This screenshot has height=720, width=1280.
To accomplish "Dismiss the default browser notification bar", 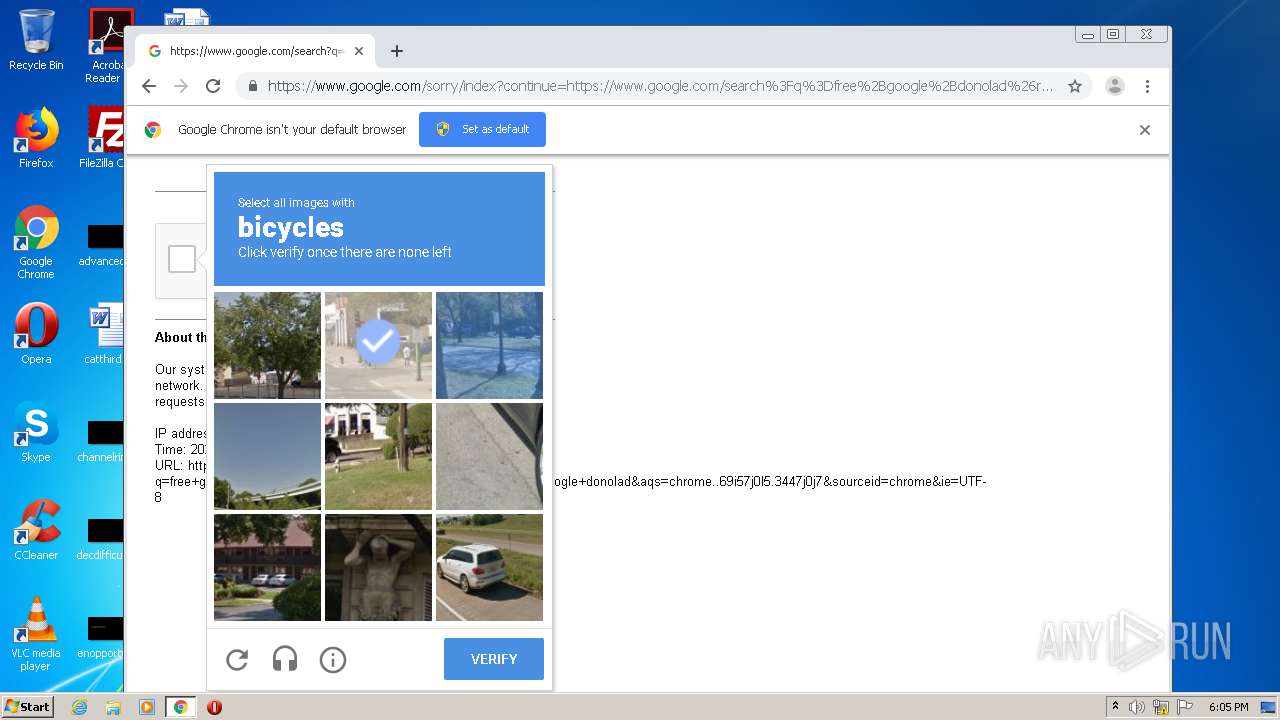I will 1145,130.
